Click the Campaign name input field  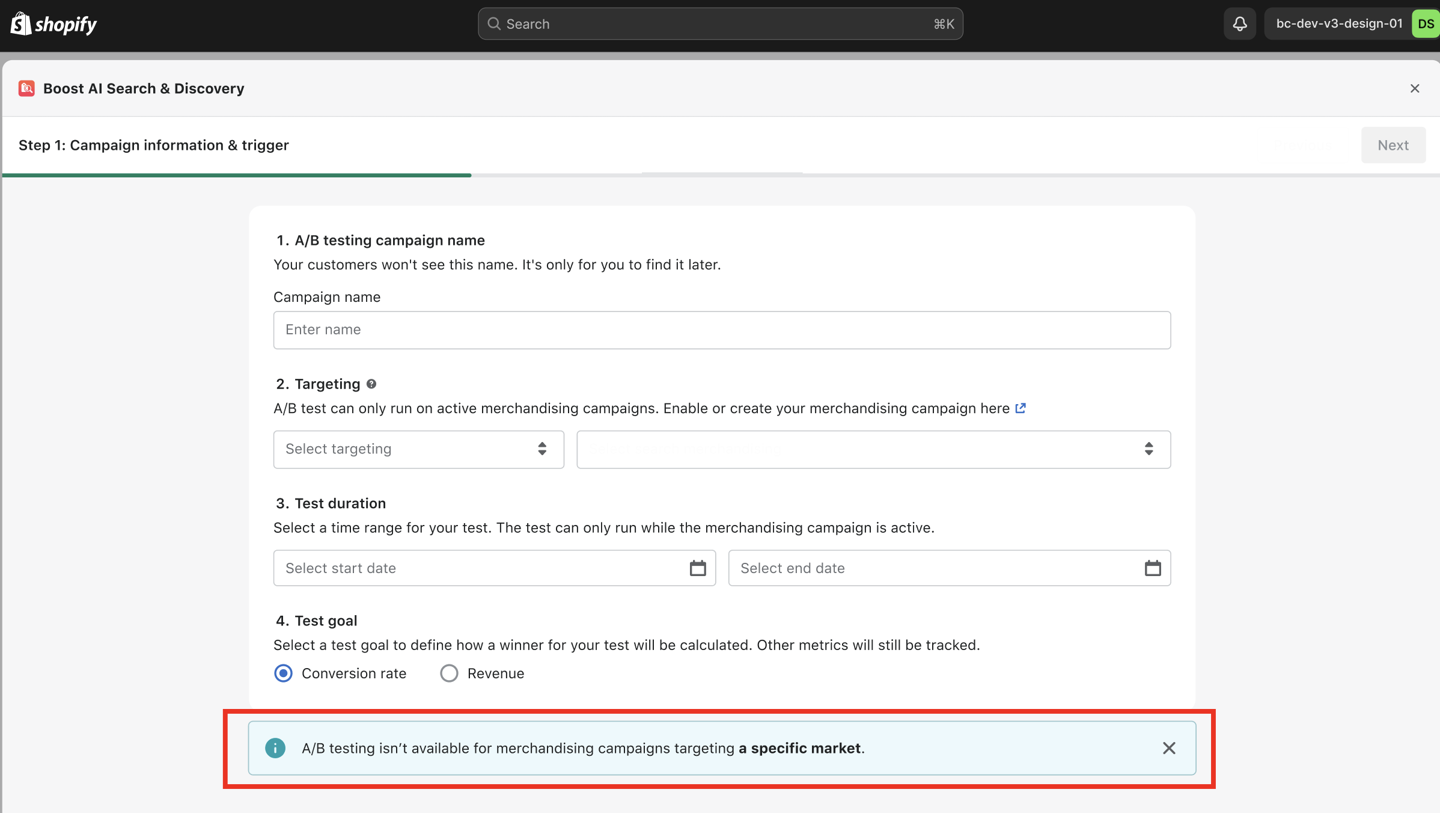pyautogui.click(x=722, y=330)
